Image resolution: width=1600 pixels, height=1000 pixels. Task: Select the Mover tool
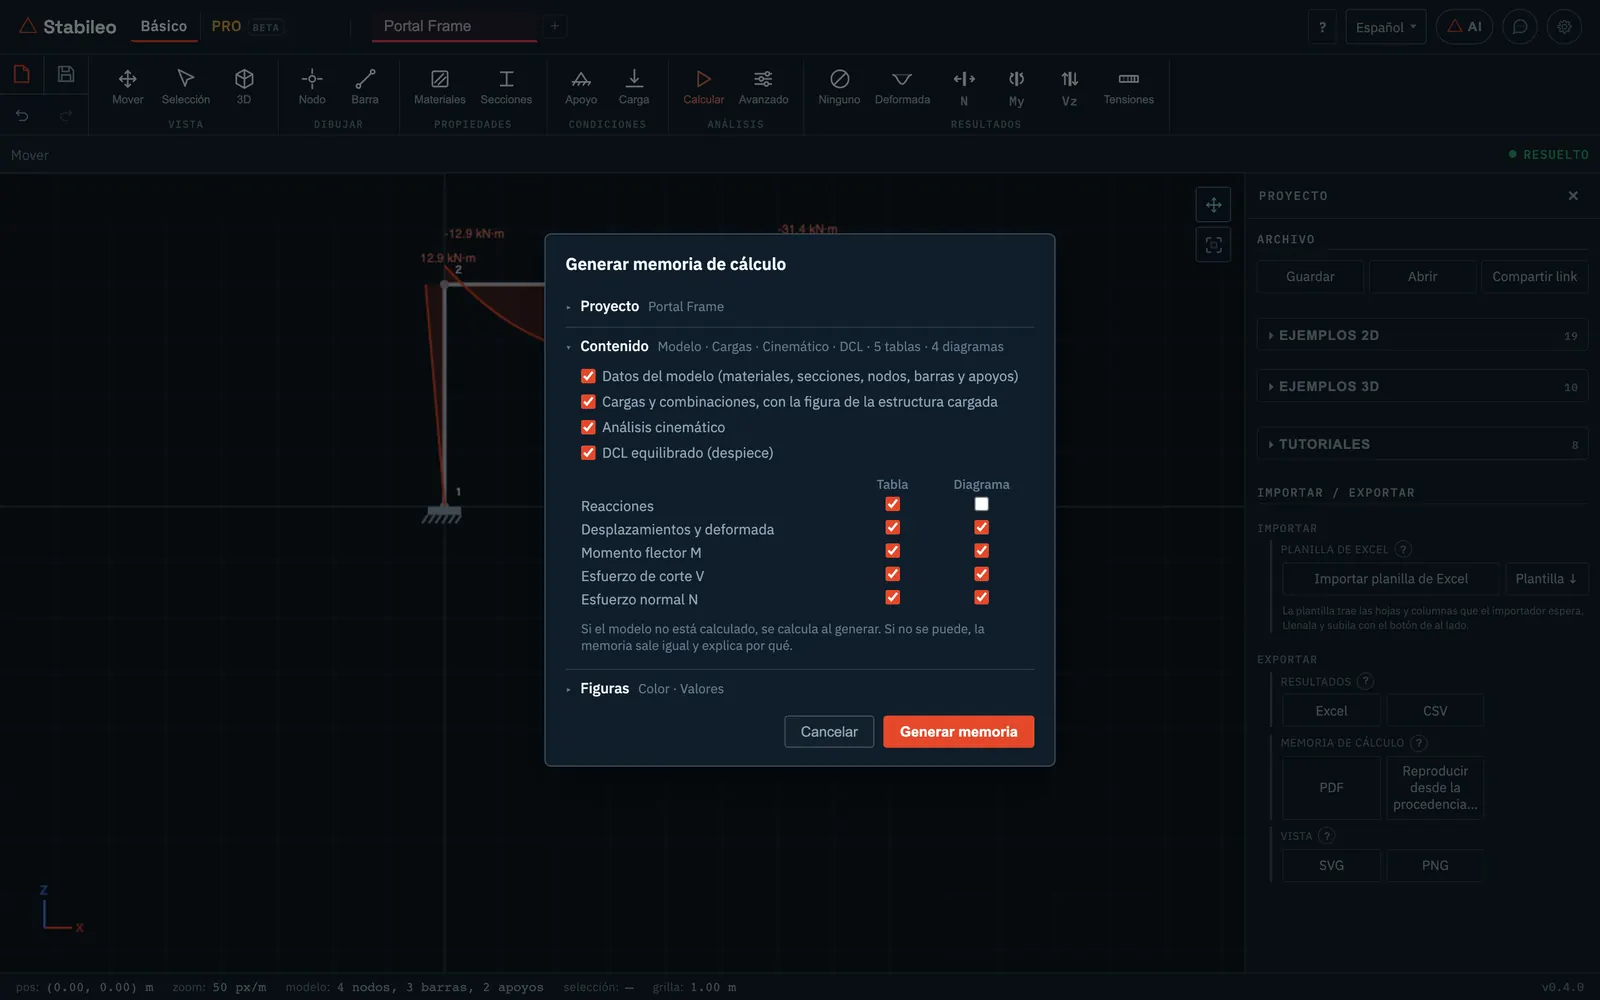pos(127,87)
